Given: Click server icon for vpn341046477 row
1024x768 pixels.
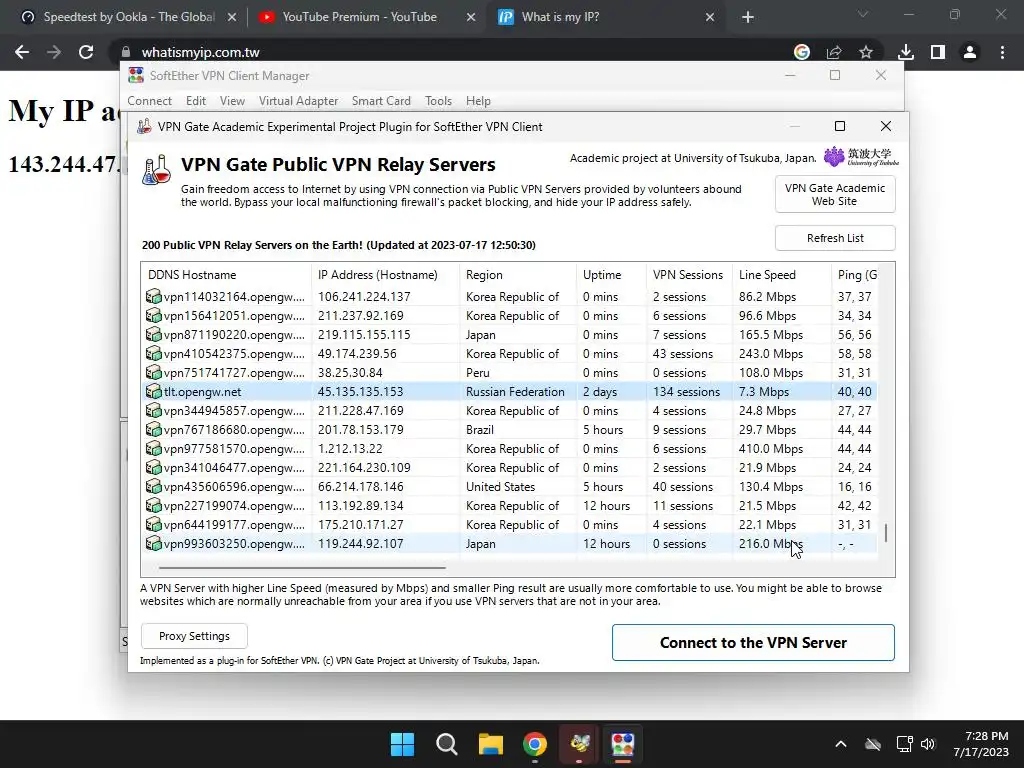Looking at the screenshot, I should pyautogui.click(x=153, y=467).
